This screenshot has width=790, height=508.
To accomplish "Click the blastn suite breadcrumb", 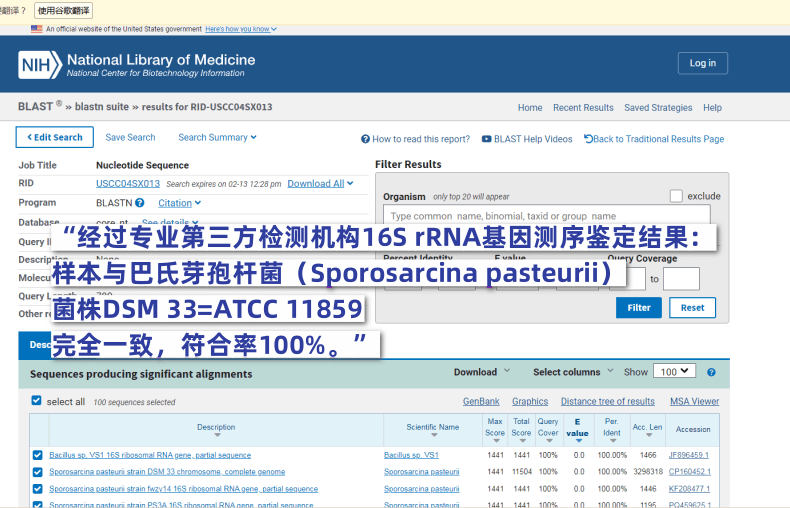I will [102, 107].
